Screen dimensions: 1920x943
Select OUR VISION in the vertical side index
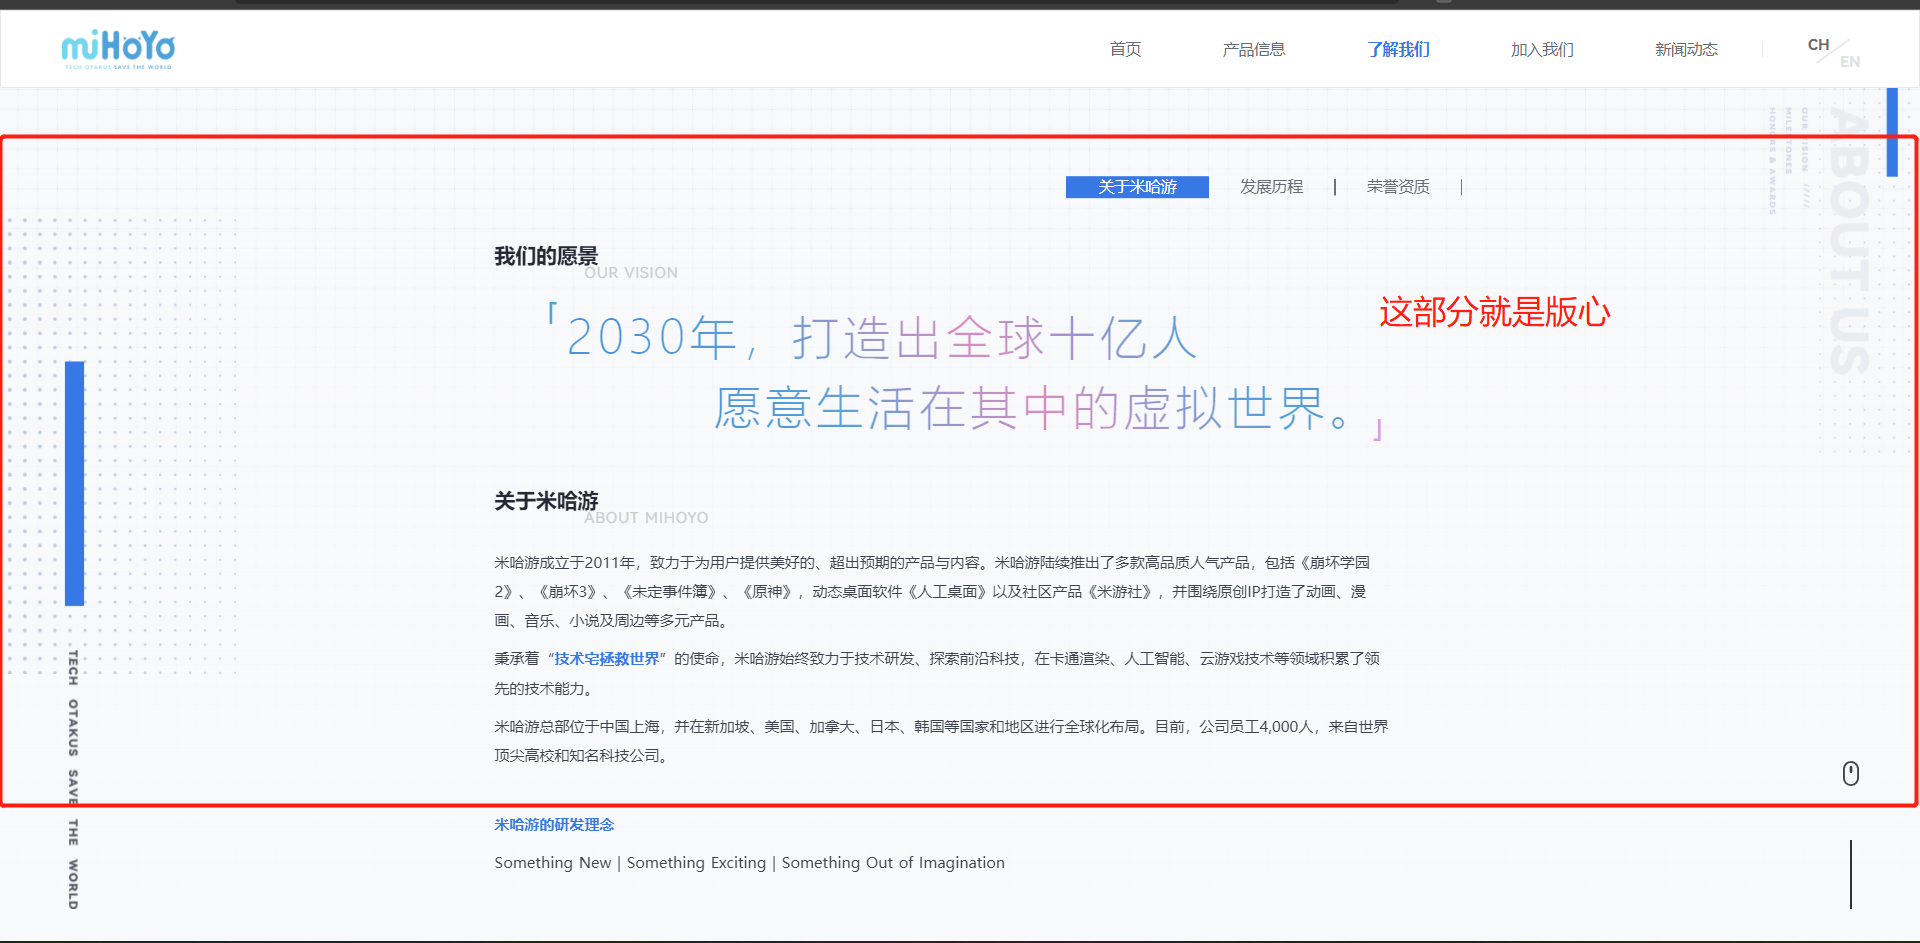[1805, 139]
